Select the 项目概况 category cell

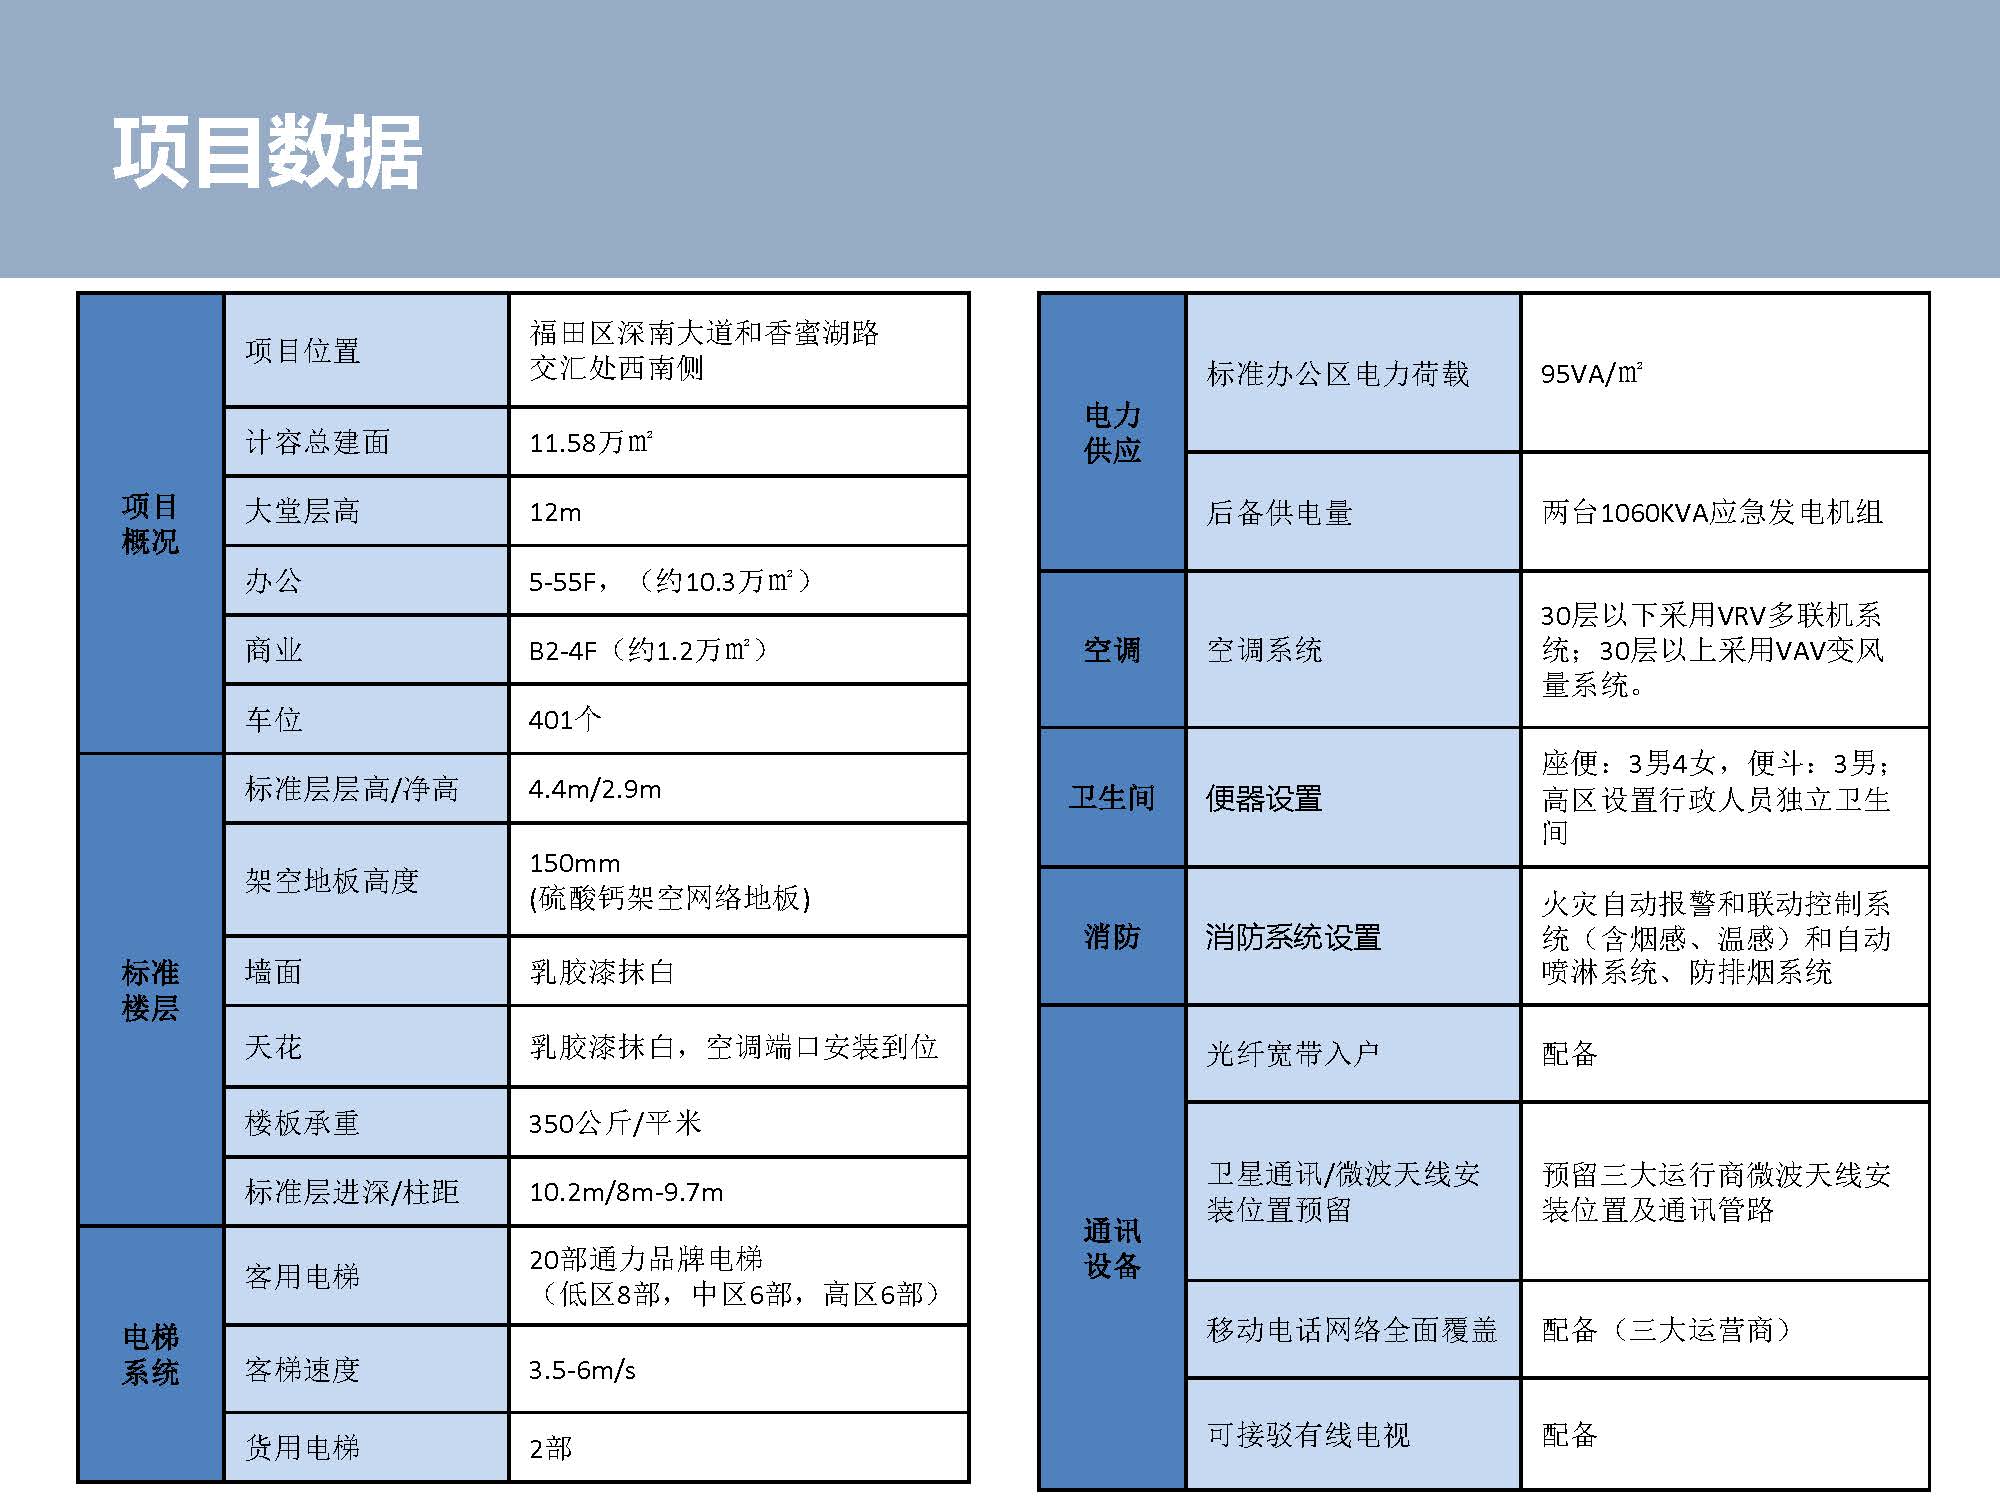pyautogui.click(x=150, y=523)
